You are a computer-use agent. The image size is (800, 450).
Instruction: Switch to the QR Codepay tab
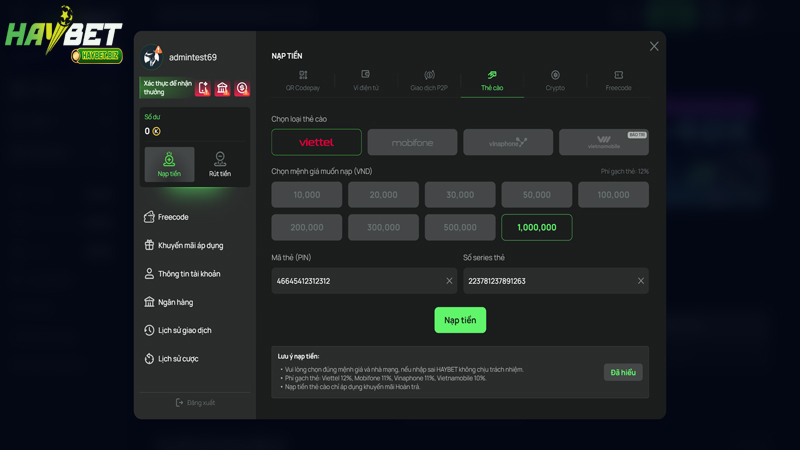303,81
